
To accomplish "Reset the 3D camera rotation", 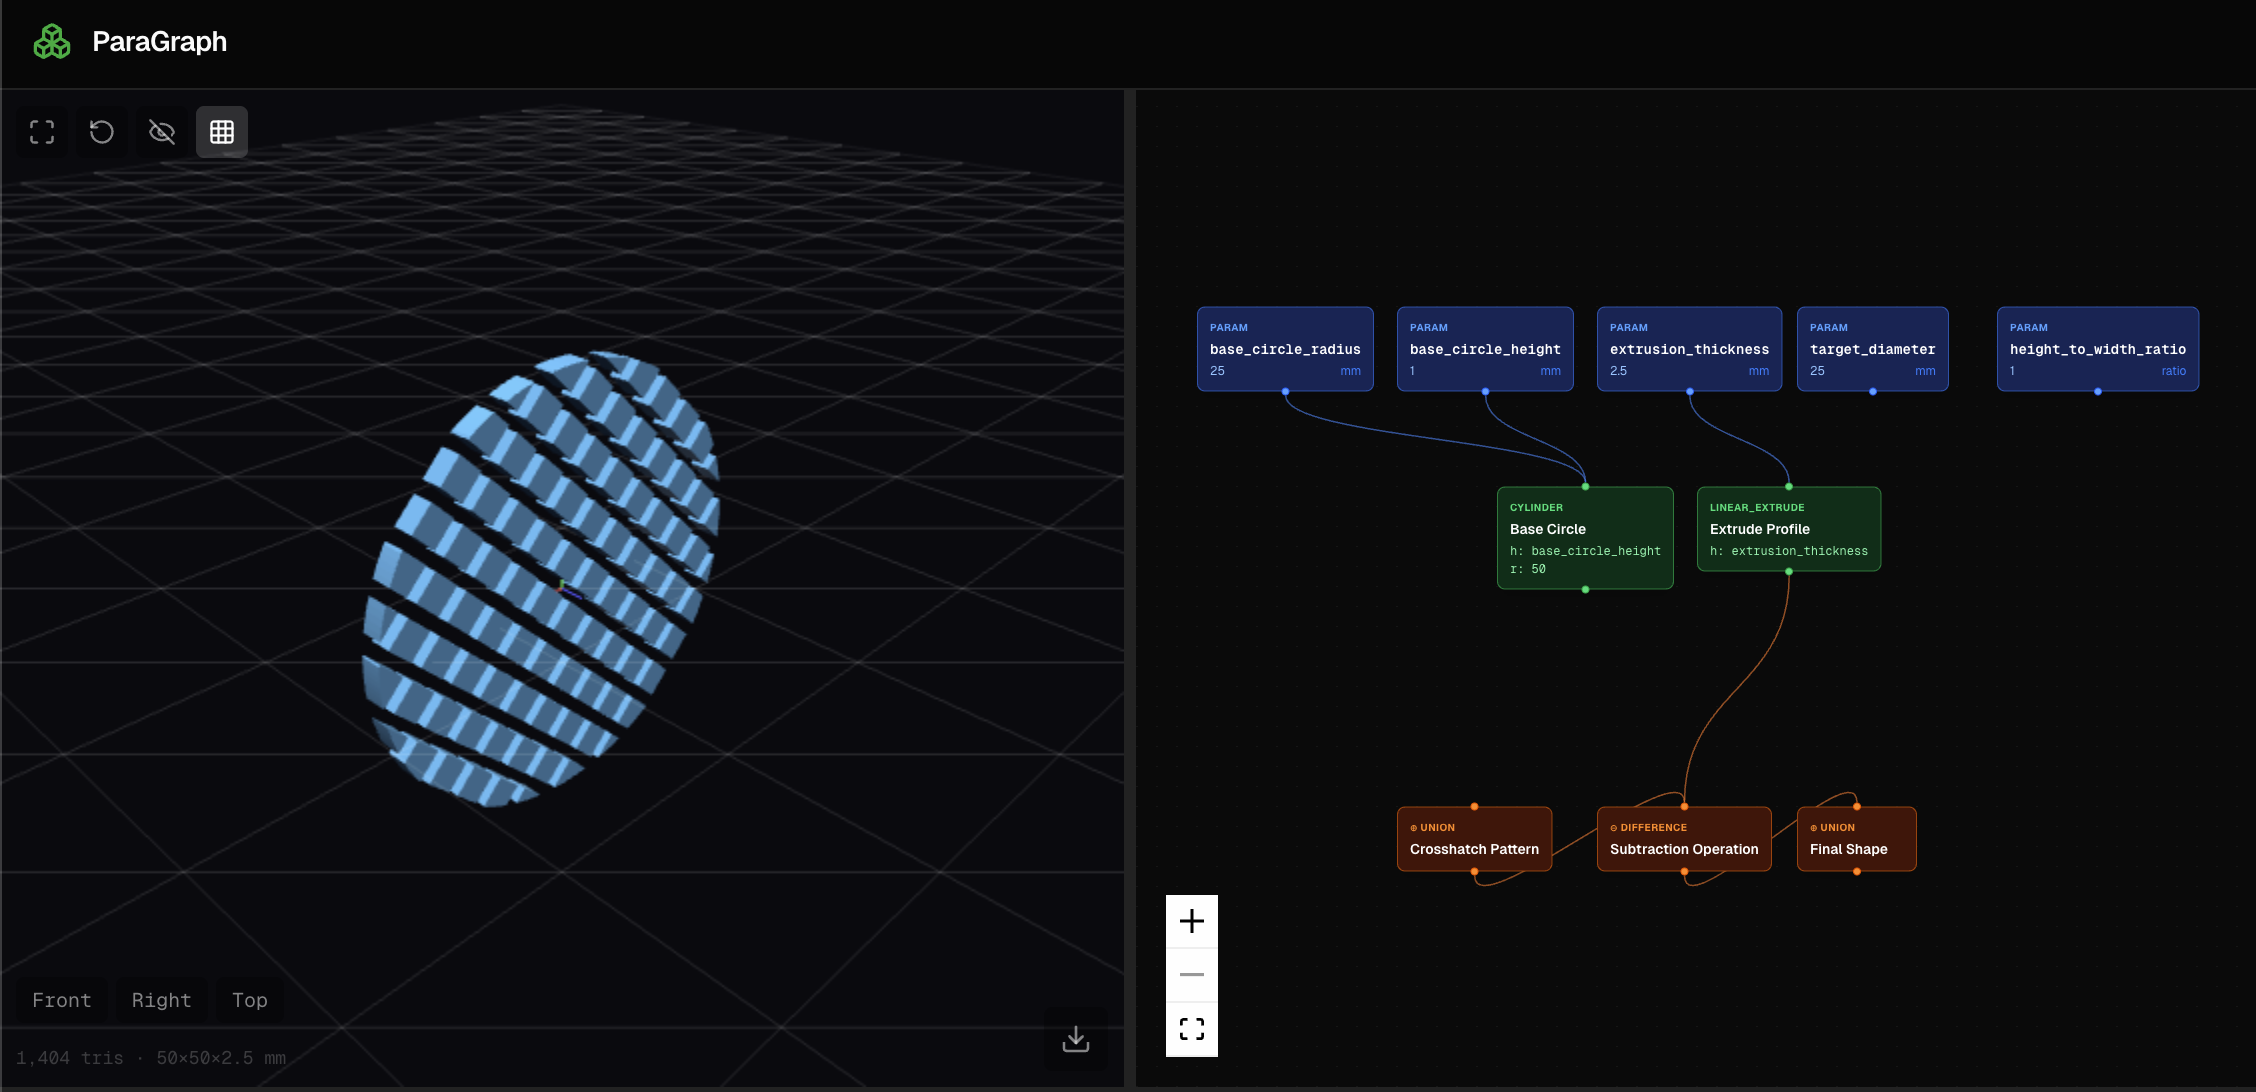I will 102,132.
